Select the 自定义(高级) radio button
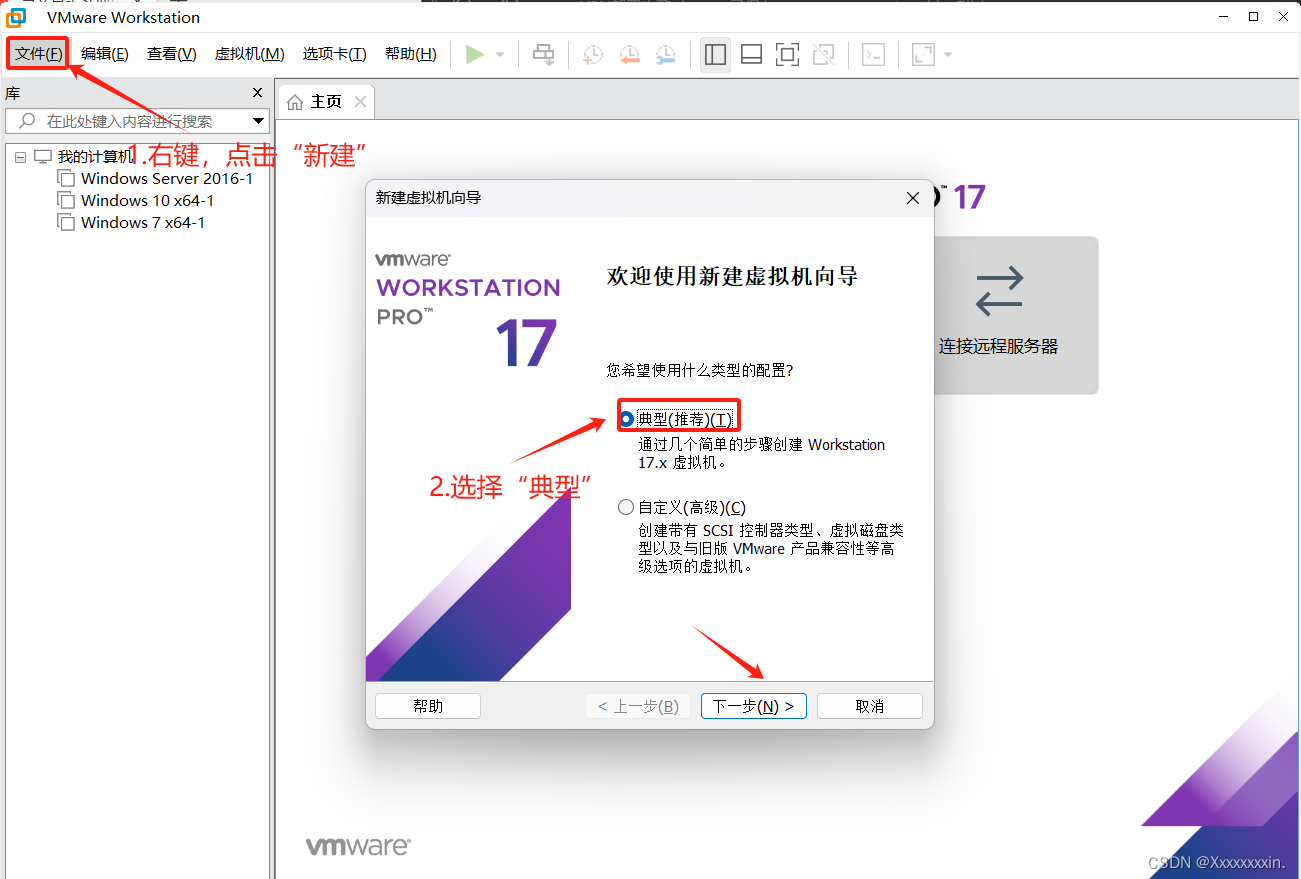Image resolution: width=1301 pixels, height=879 pixels. point(626,507)
